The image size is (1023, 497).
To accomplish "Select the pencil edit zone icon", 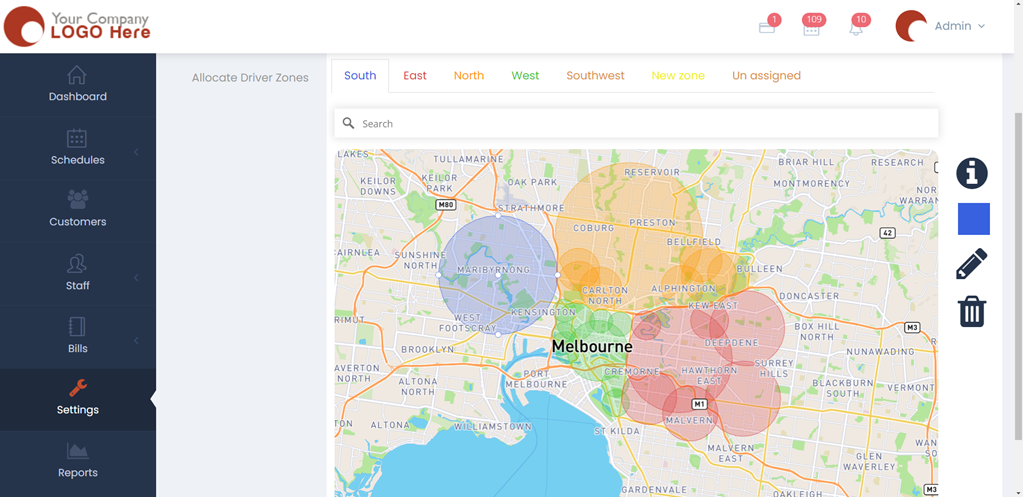I will click(971, 264).
